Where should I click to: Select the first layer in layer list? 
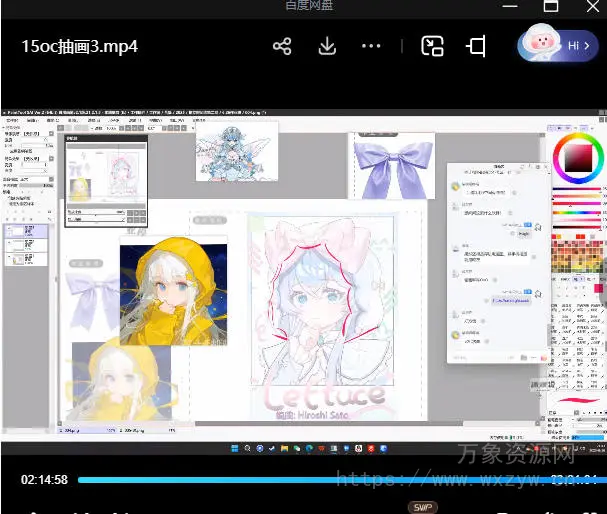(25, 231)
